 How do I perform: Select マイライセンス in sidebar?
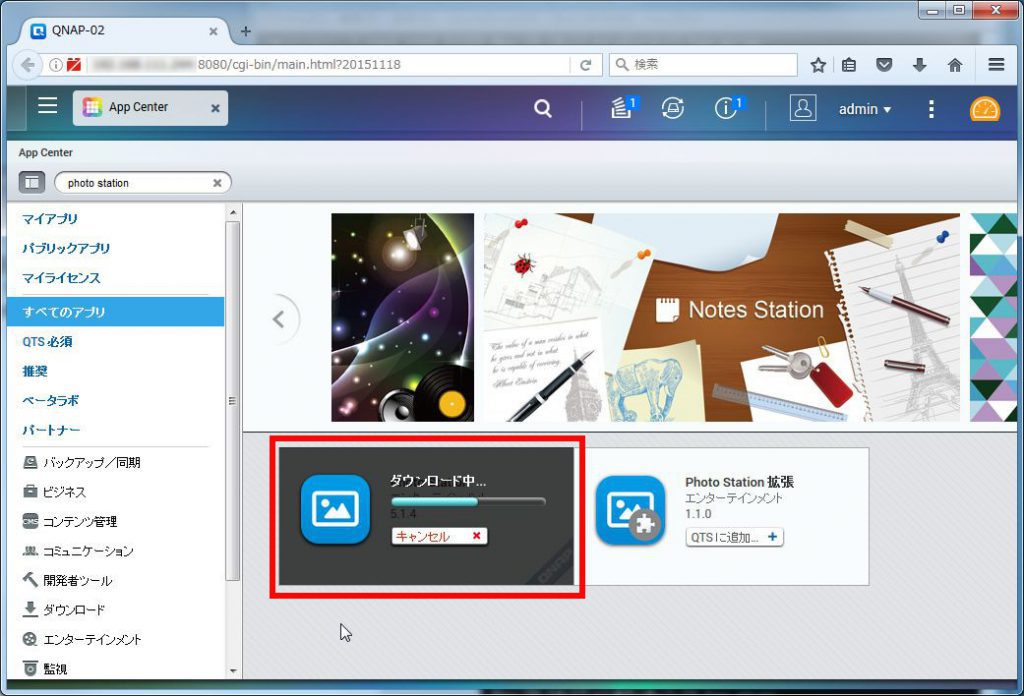61,278
